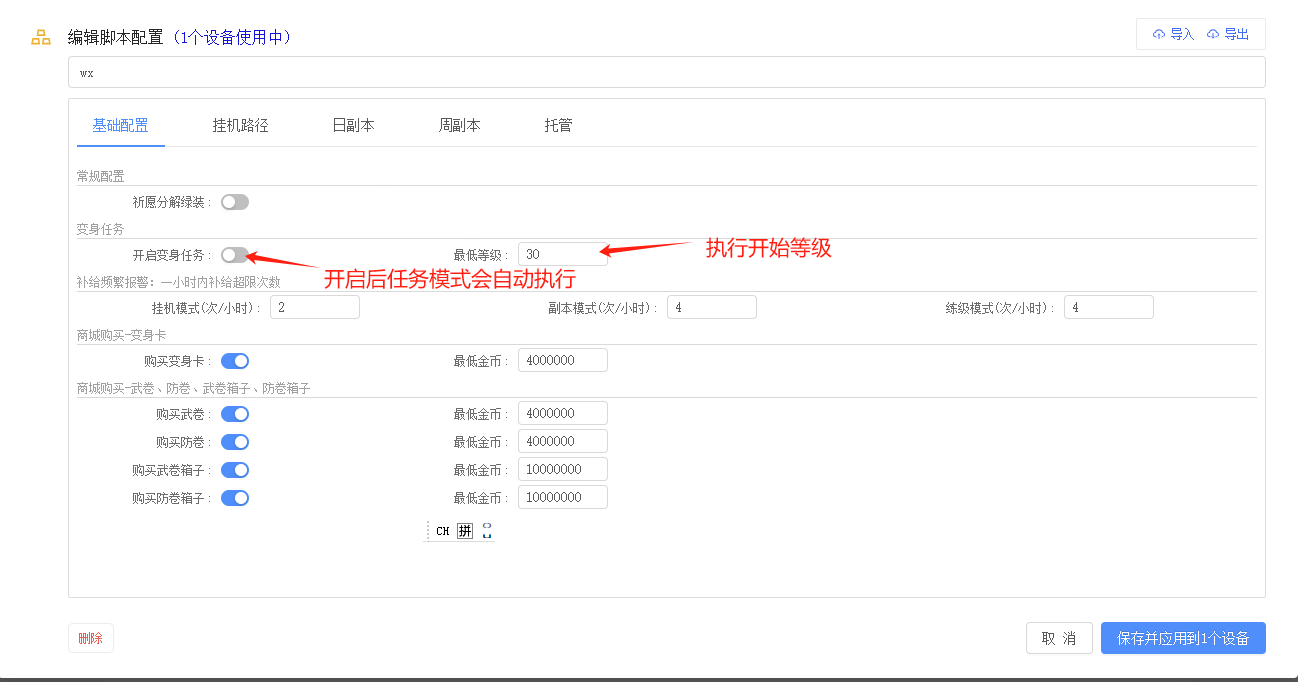Screen dimensions: 1298x682
Task: Disable 购买变身卡 toggle
Action: point(235,361)
